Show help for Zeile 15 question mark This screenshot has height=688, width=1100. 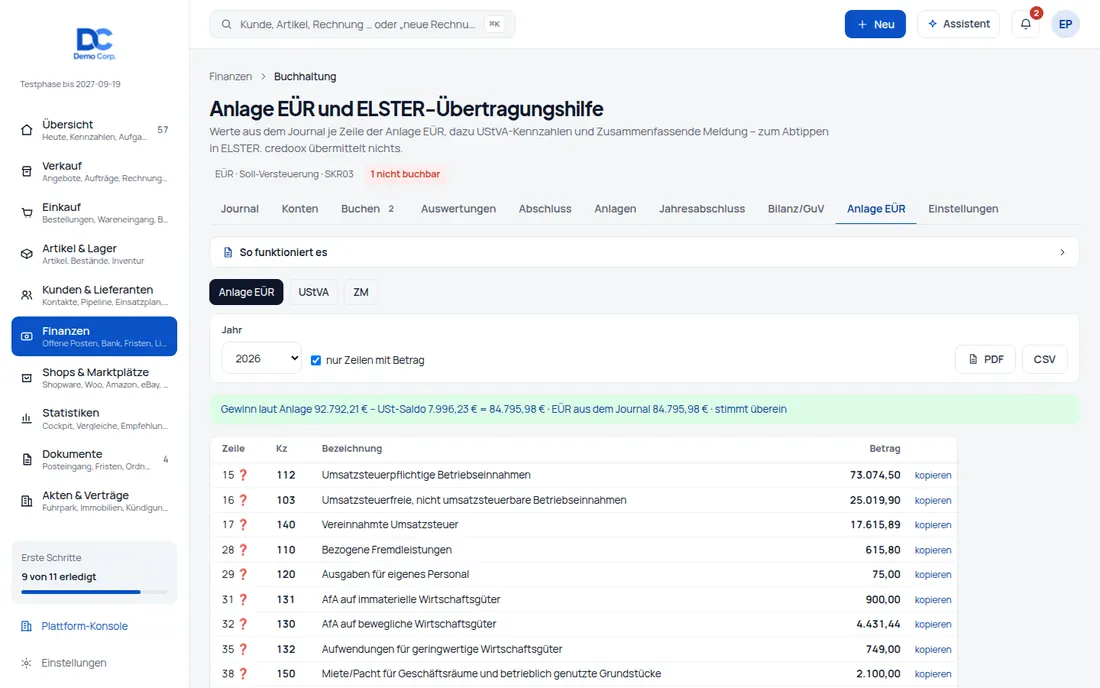pyautogui.click(x=243, y=475)
